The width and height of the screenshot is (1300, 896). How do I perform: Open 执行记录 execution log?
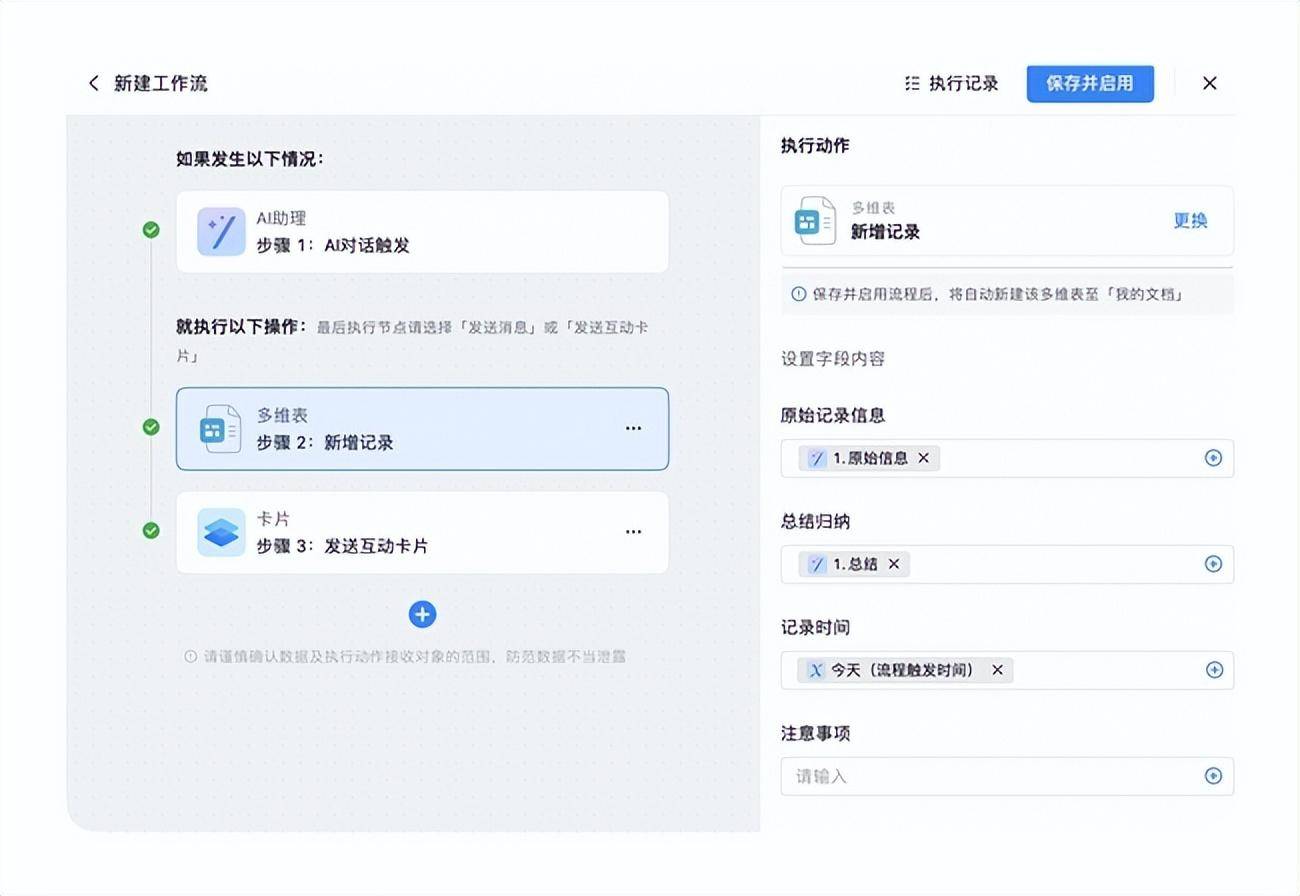pos(951,84)
